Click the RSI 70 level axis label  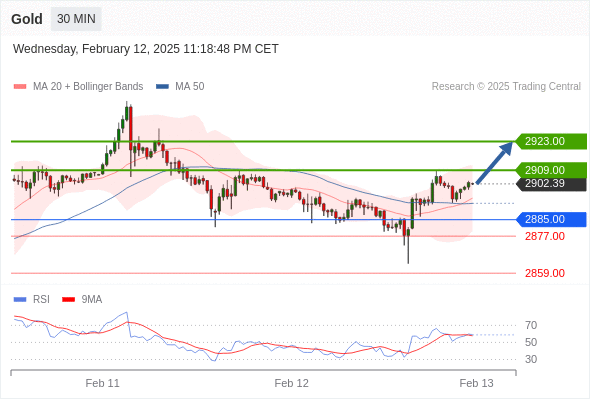tap(531, 325)
